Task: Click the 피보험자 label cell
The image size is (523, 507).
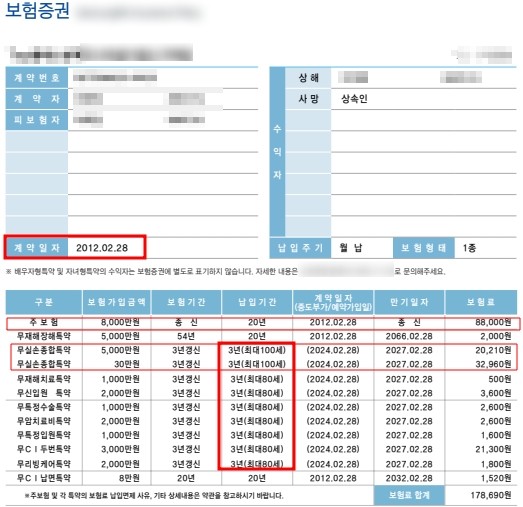Action: (37, 120)
